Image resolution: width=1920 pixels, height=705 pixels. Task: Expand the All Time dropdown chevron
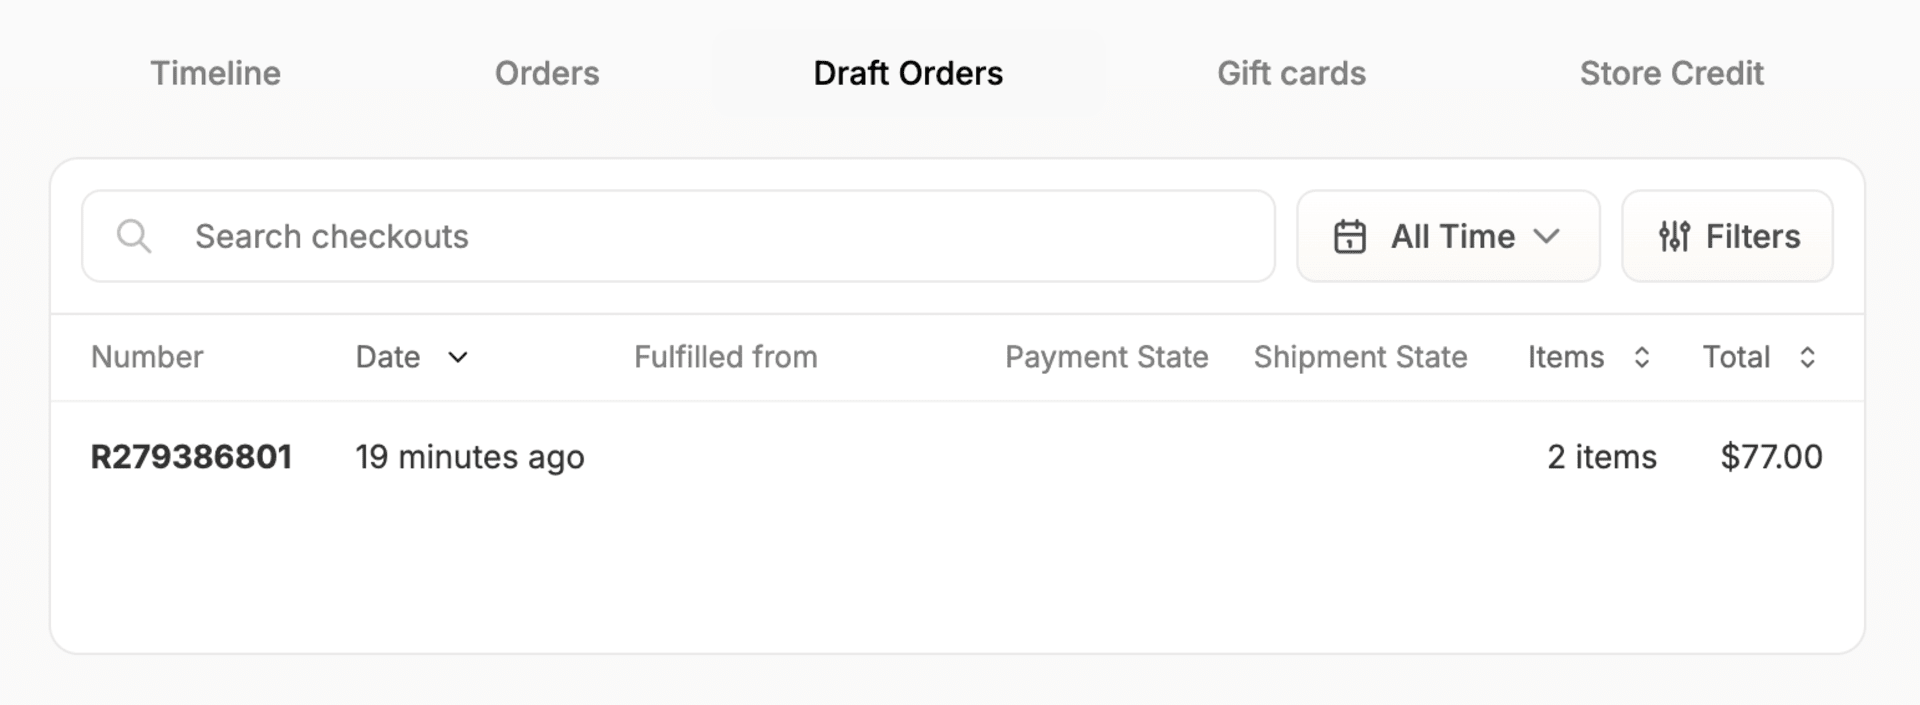(x=1546, y=237)
